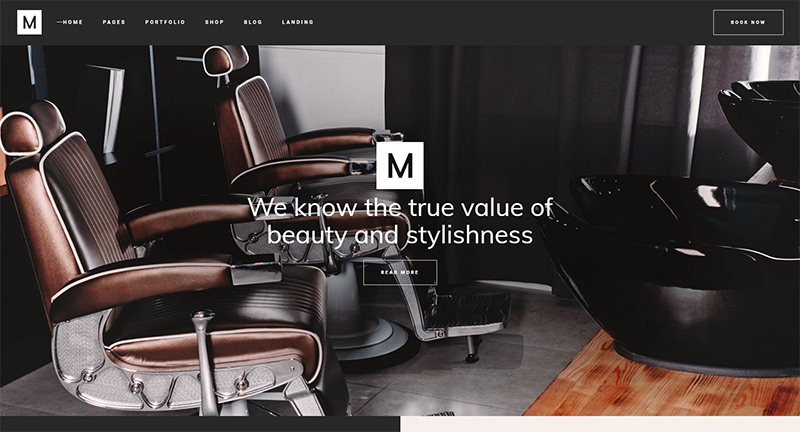Expand the Portfolio navigation menu
800x432 pixels.
165,22
